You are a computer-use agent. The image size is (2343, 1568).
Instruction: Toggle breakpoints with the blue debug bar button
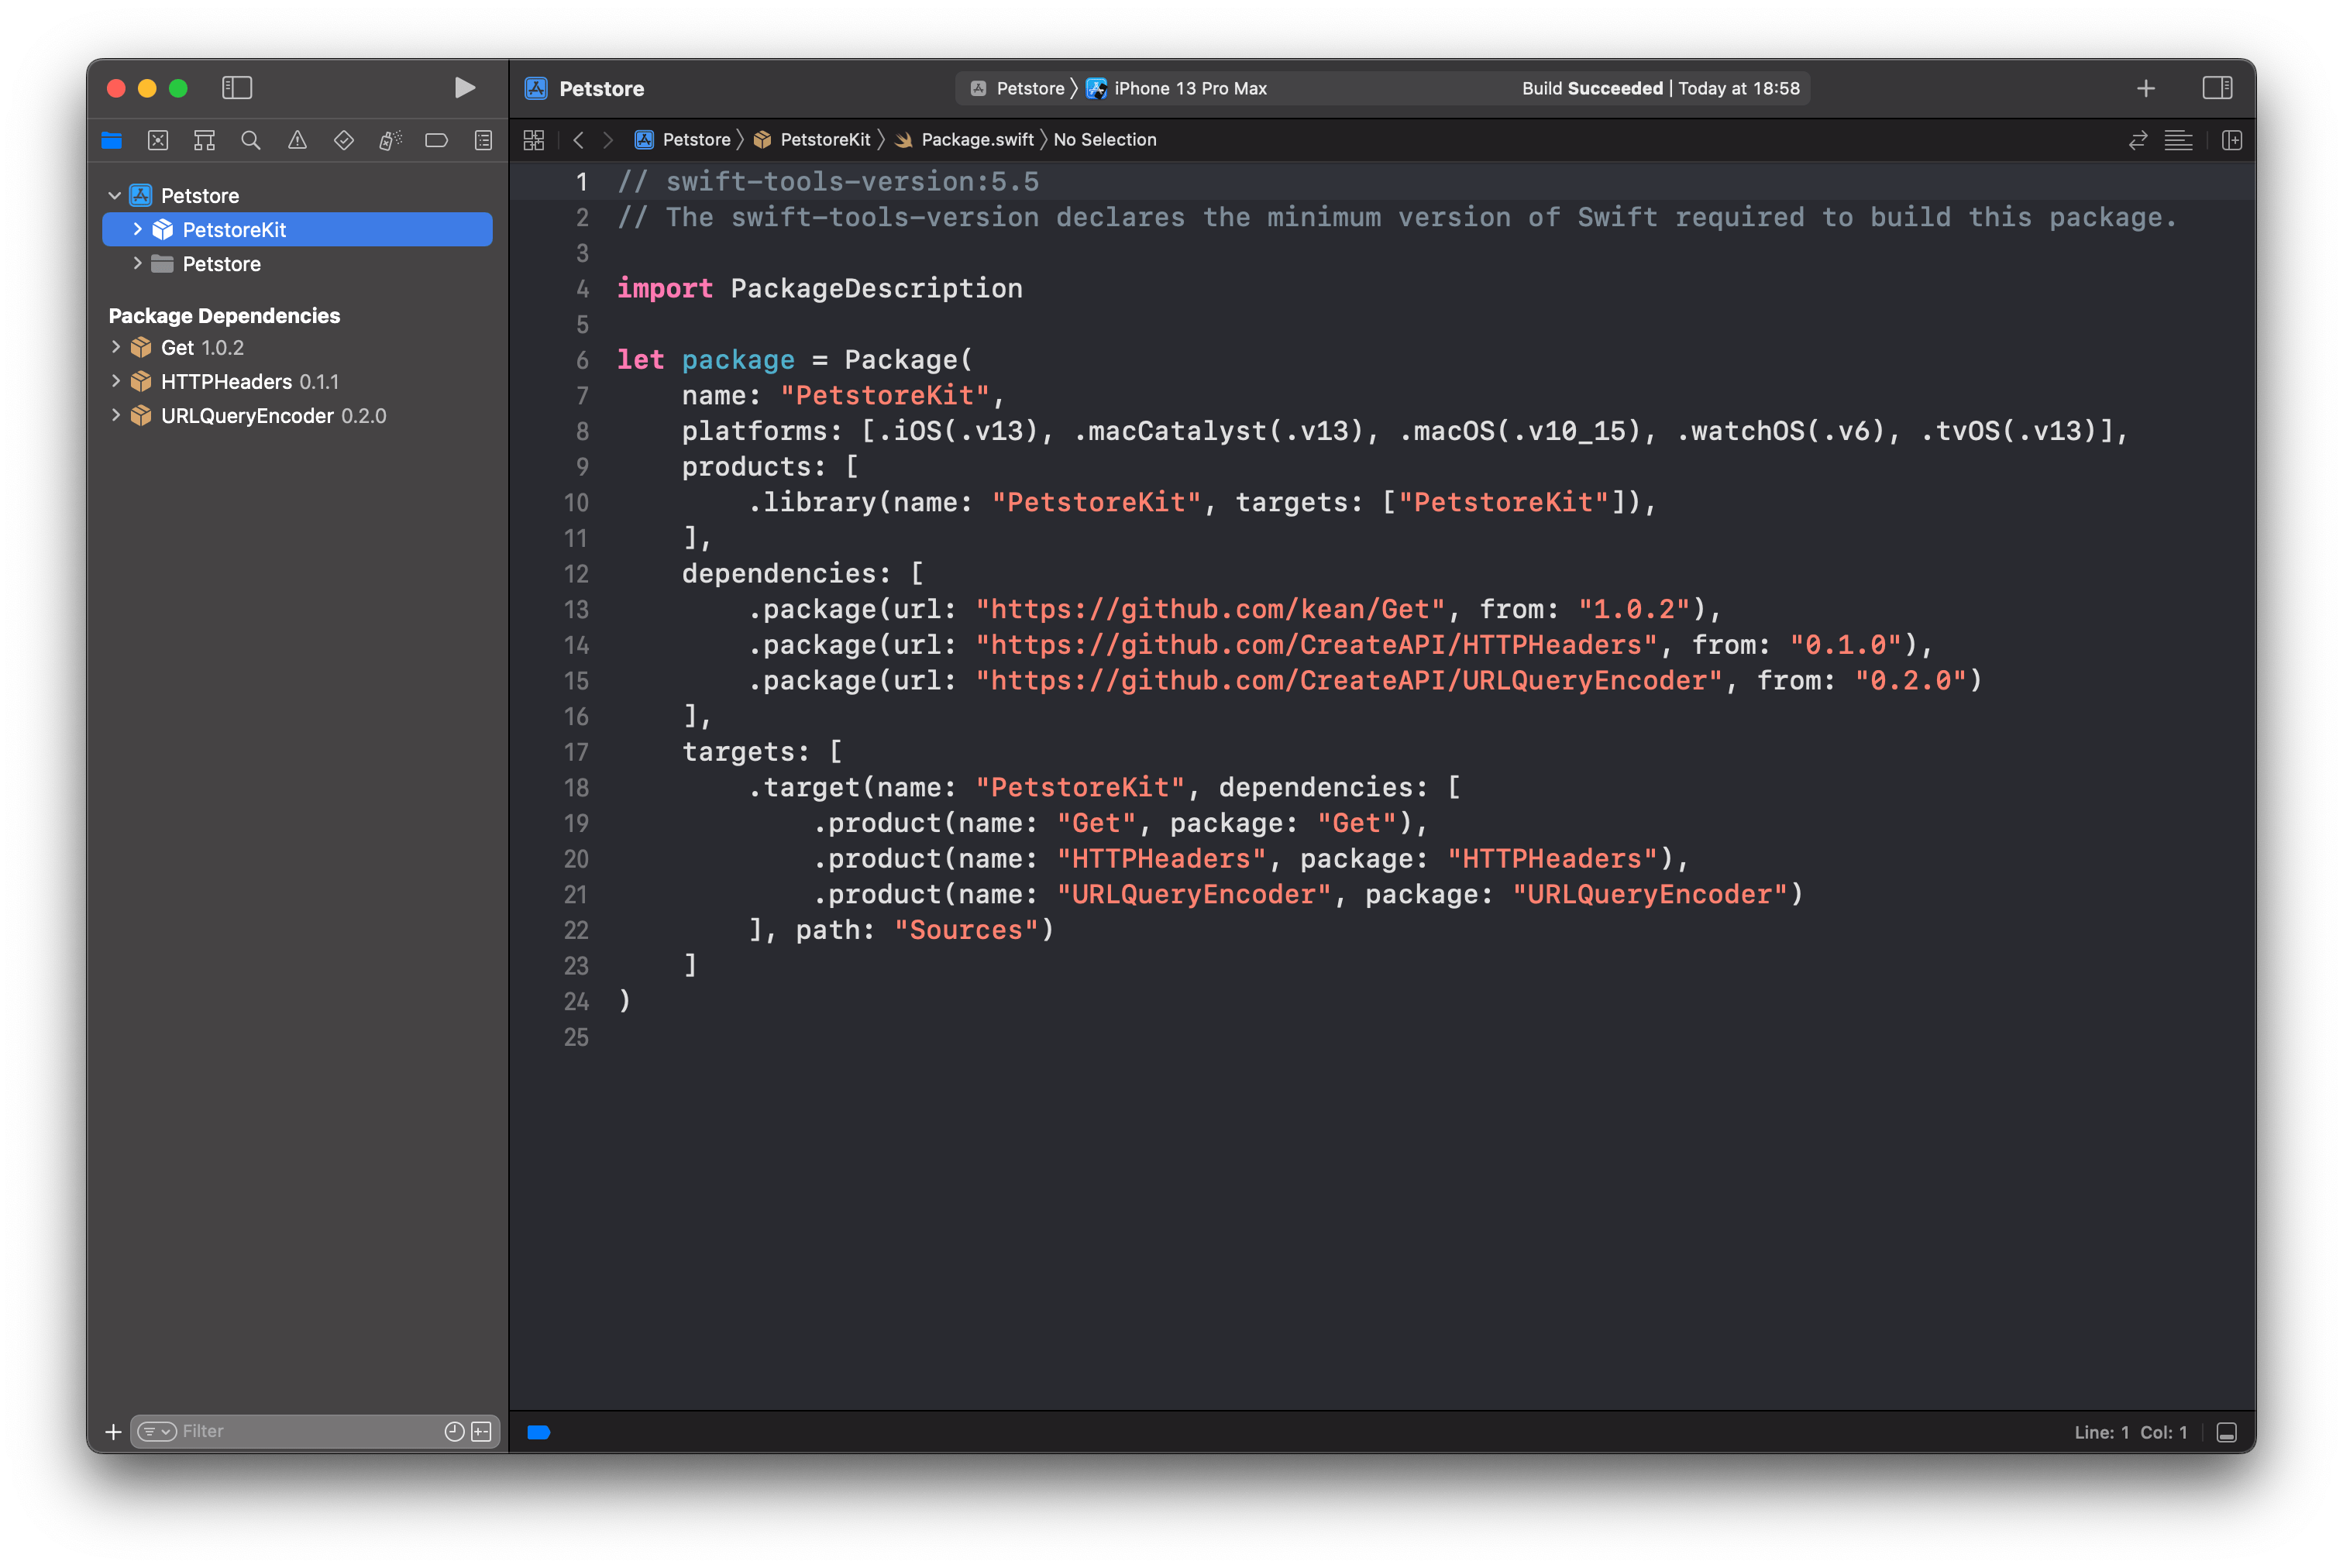pyautogui.click(x=539, y=1432)
